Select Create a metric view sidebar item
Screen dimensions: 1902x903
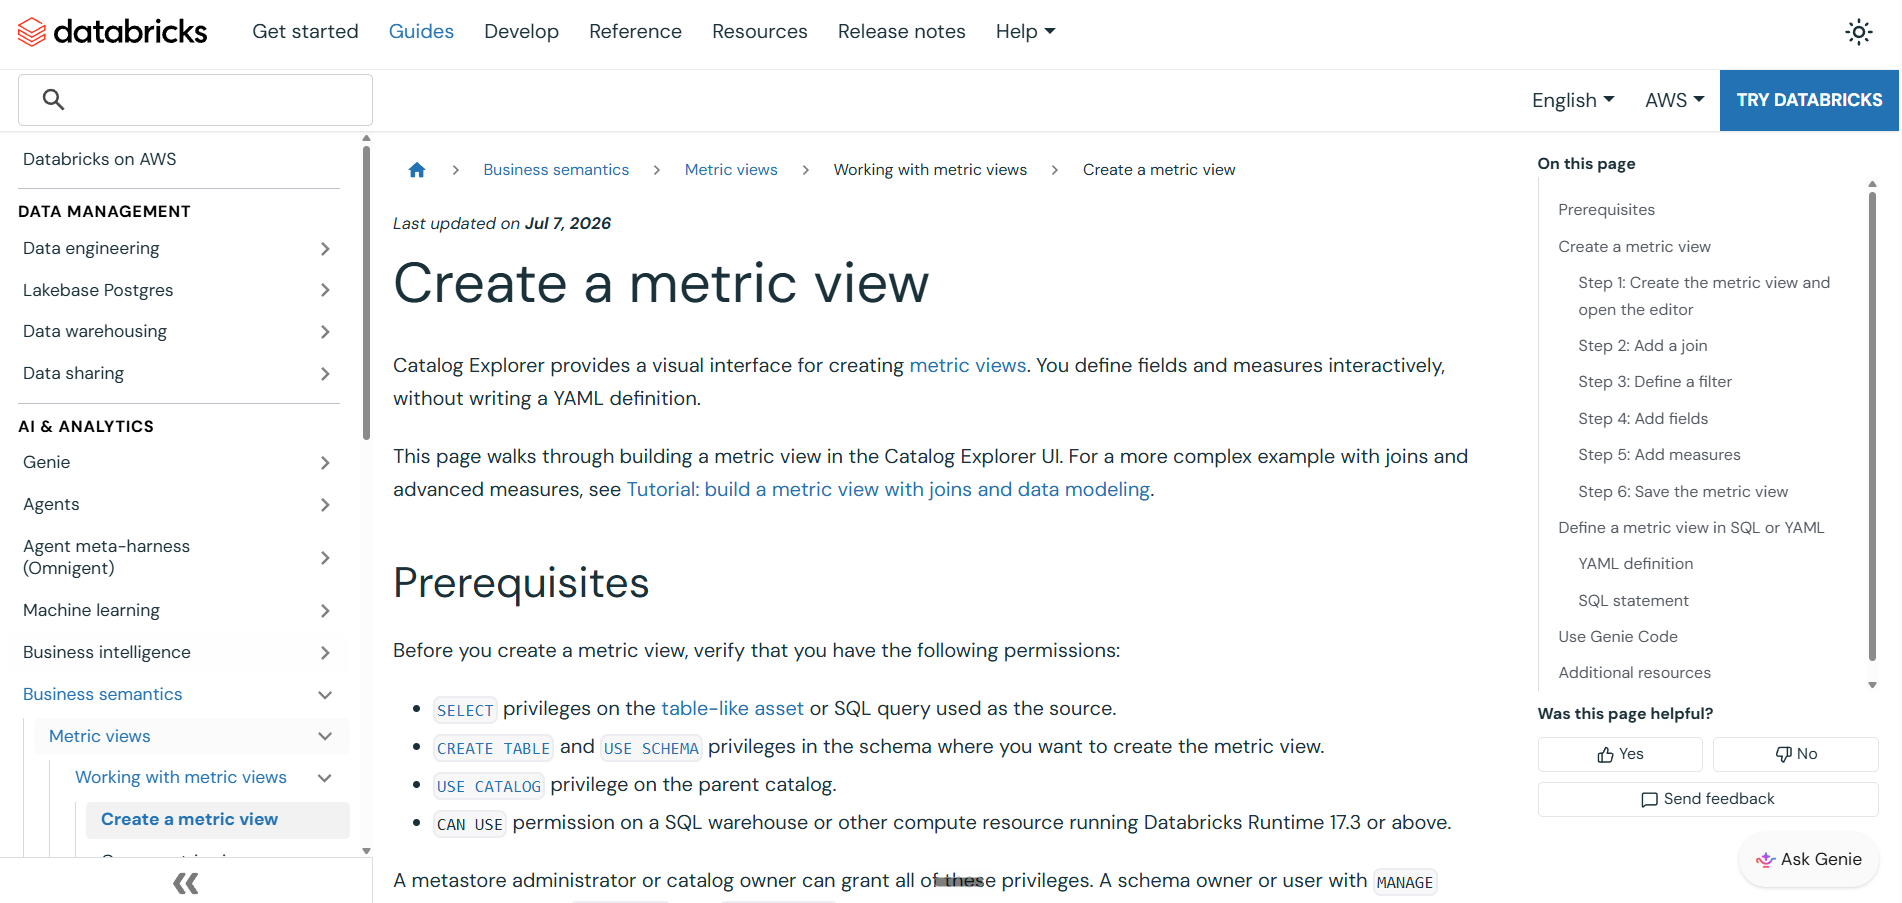coord(218,820)
